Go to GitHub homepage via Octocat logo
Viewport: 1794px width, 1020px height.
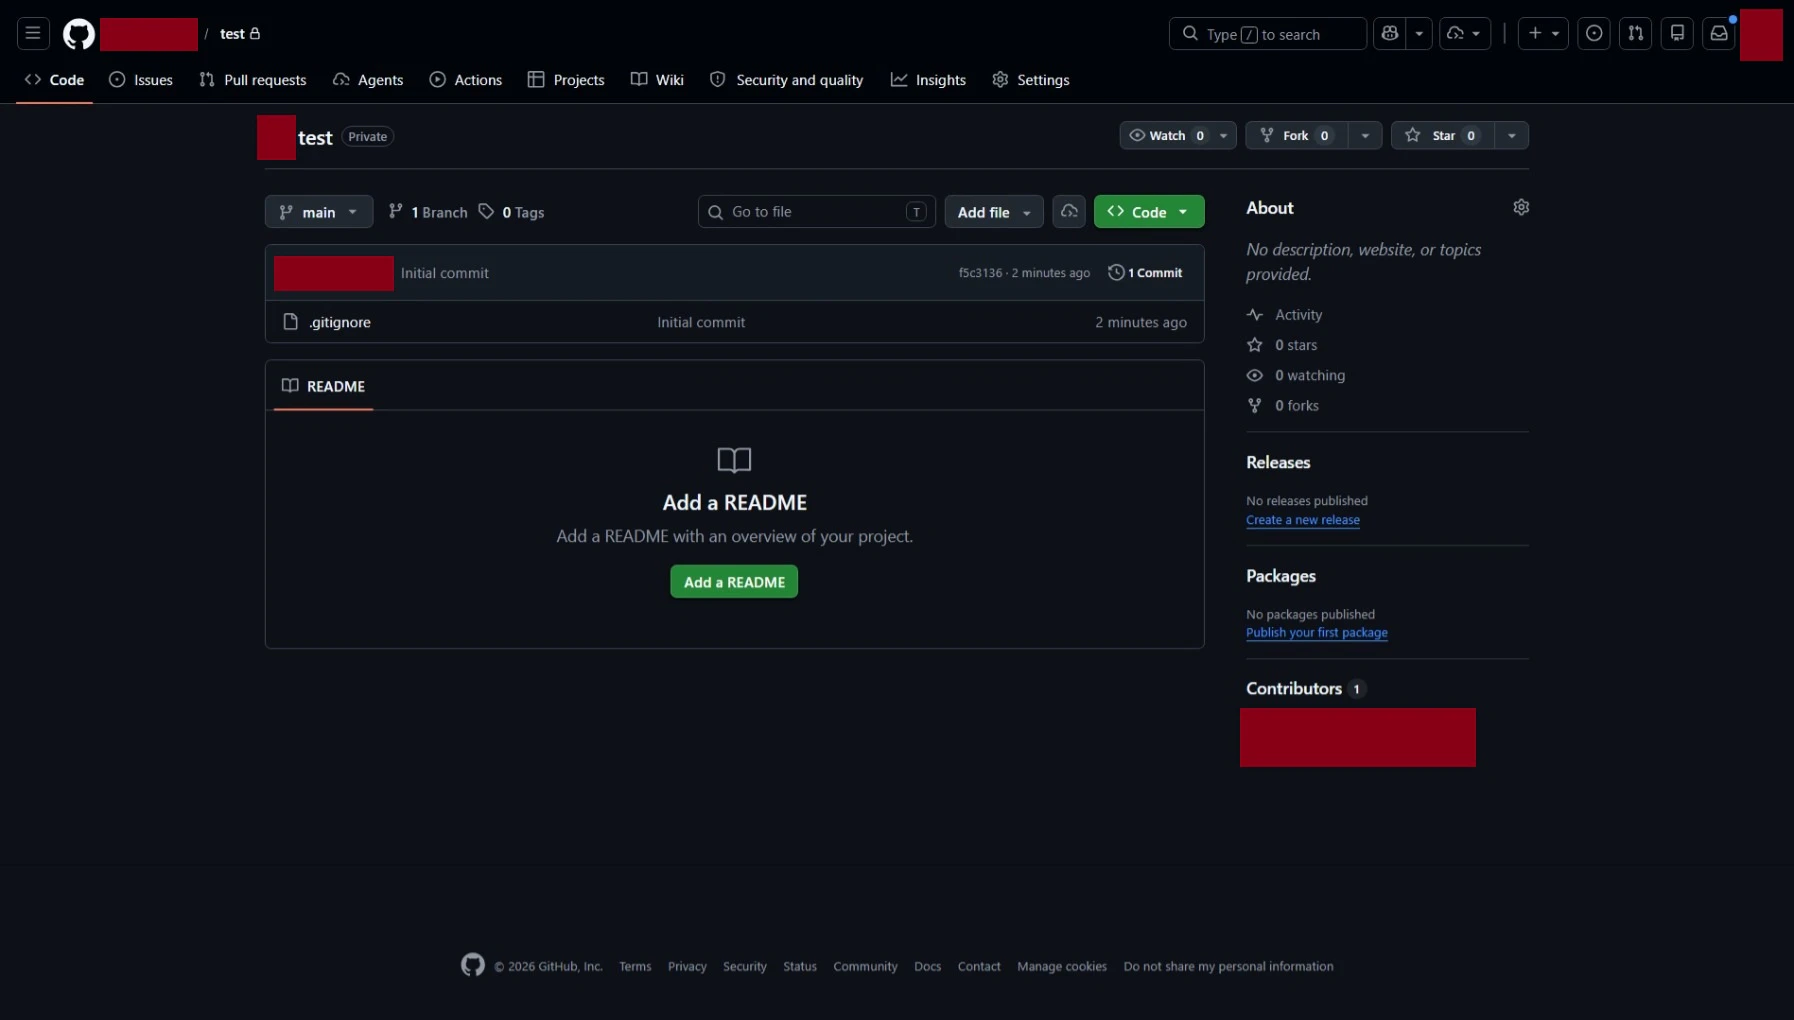79,34
